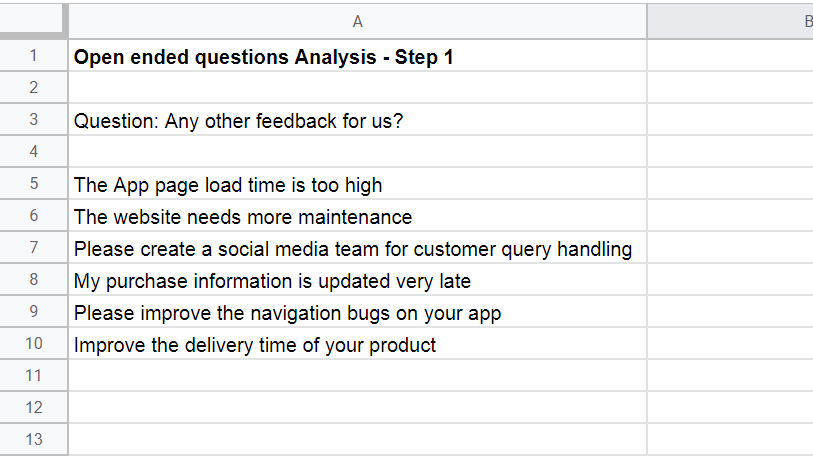Select row 3 header
Image resolution: width=813 pixels, height=456 pixels.
tap(33, 119)
